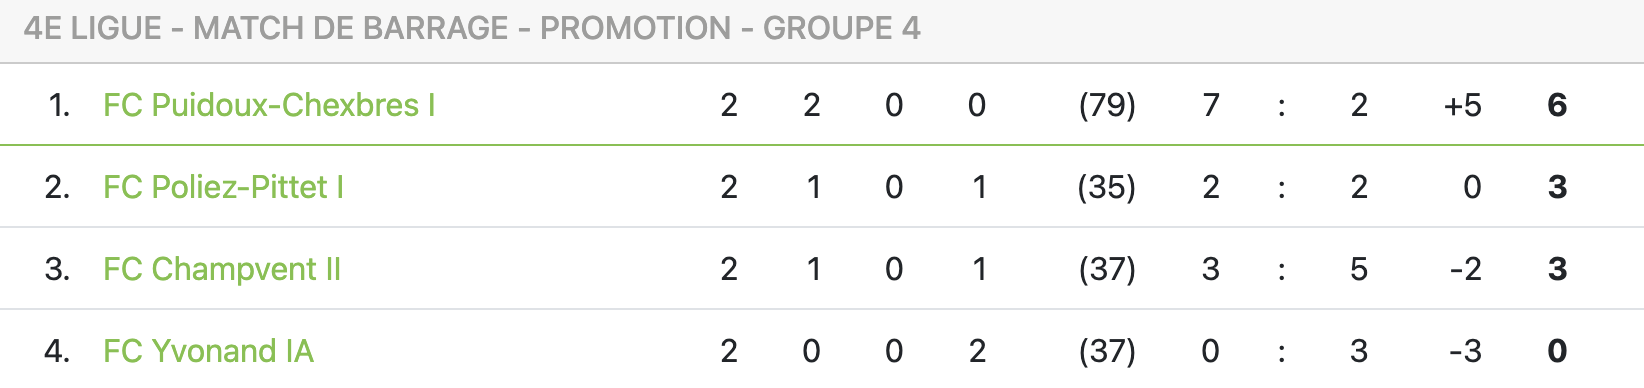This screenshot has width=1644, height=388.
Task: Select rank number 2. in the standings
Action: 58,187
